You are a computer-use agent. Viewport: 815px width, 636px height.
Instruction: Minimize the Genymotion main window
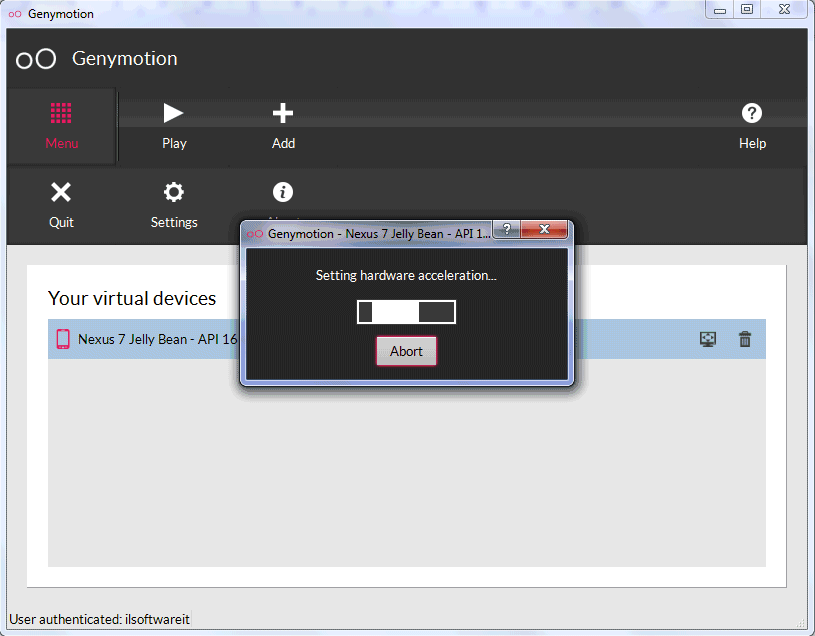point(720,10)
